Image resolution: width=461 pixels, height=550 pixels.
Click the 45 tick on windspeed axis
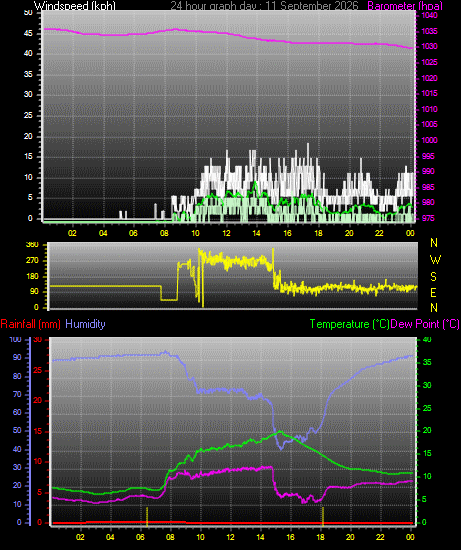pos(28,34)
